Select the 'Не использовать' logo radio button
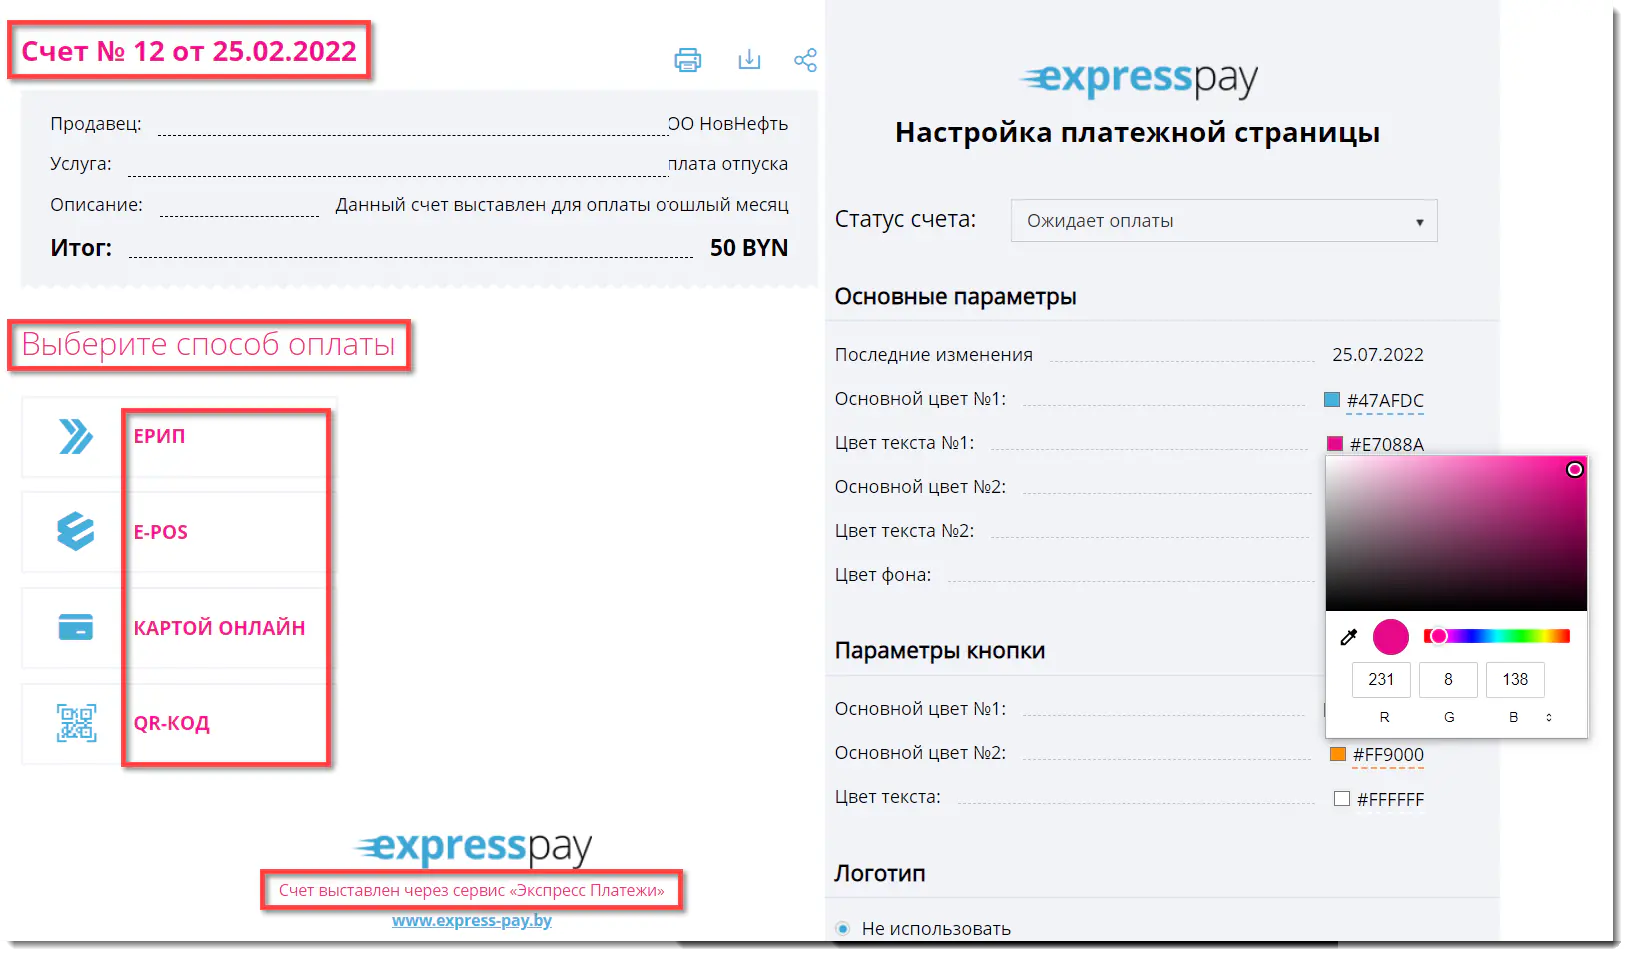 [843, 928]
